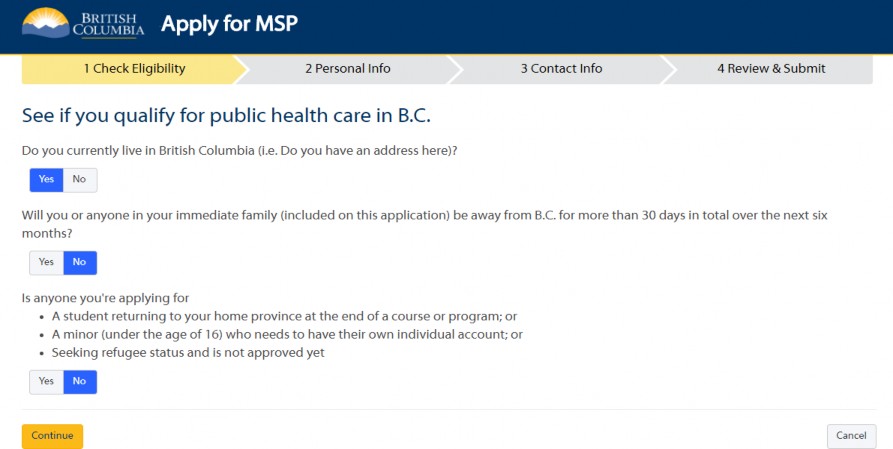Jump to the Review & Submit step

click(771, 69)
